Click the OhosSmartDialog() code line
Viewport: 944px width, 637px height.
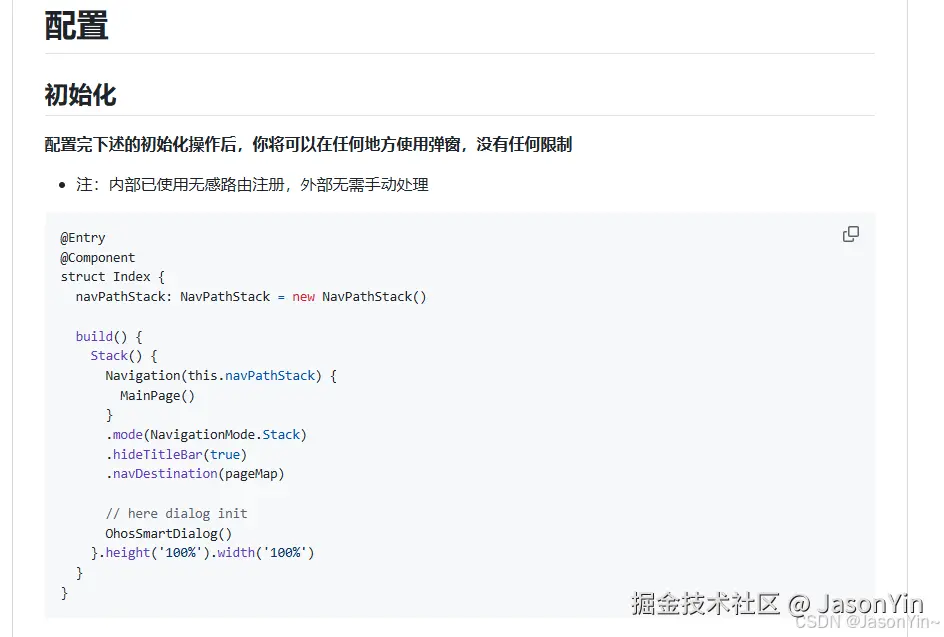tap(169, 533)
